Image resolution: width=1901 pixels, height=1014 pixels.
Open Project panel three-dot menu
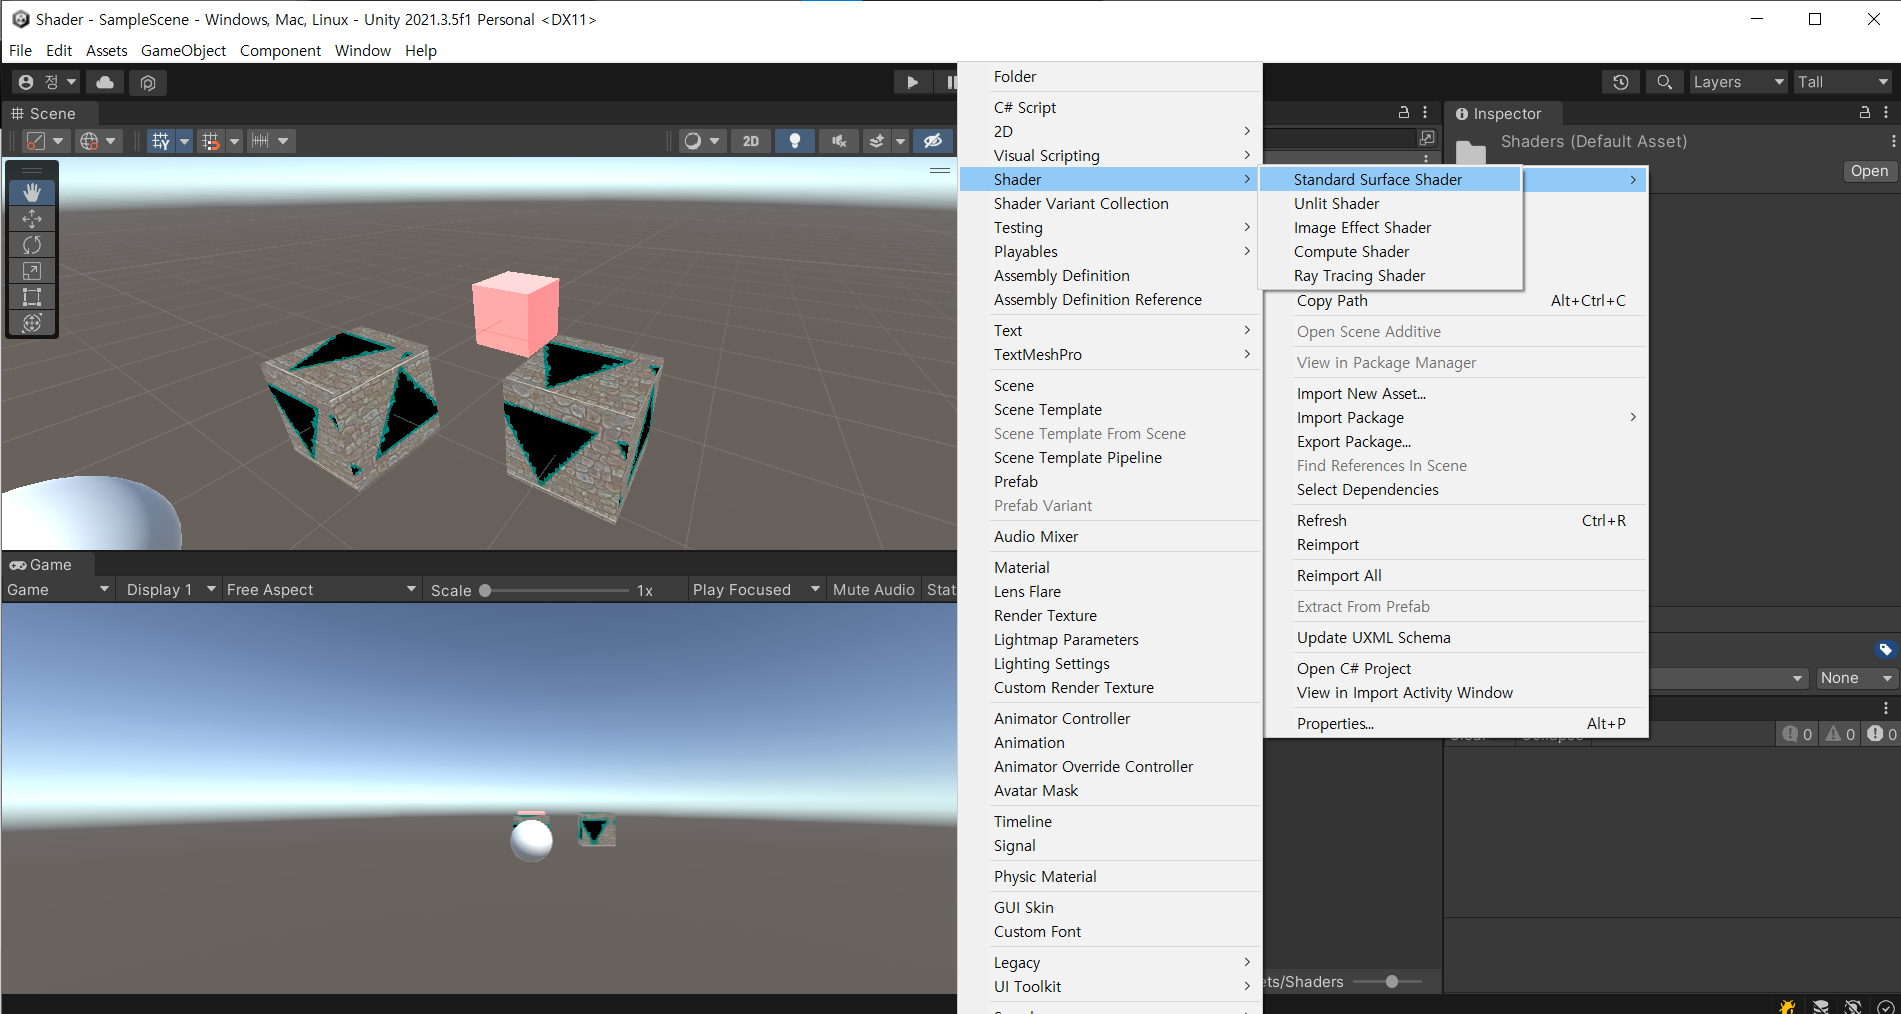click(1425, 113)
